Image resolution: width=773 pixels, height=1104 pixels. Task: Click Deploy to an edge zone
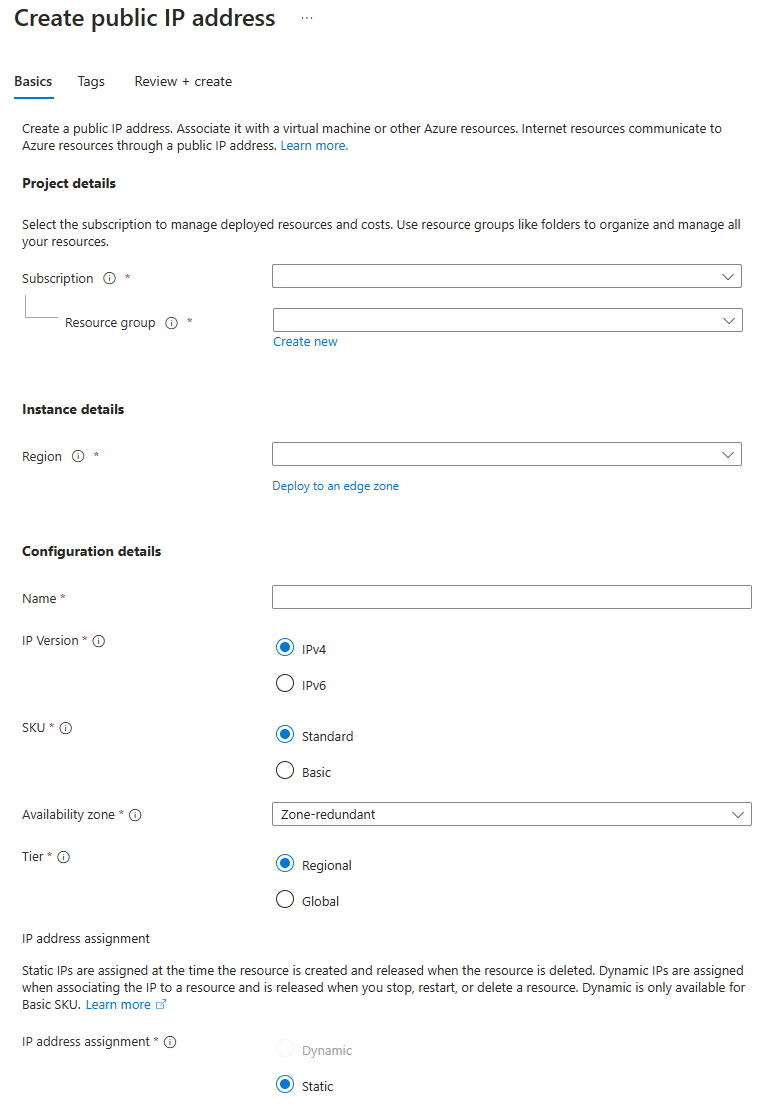tap(335, 485)
